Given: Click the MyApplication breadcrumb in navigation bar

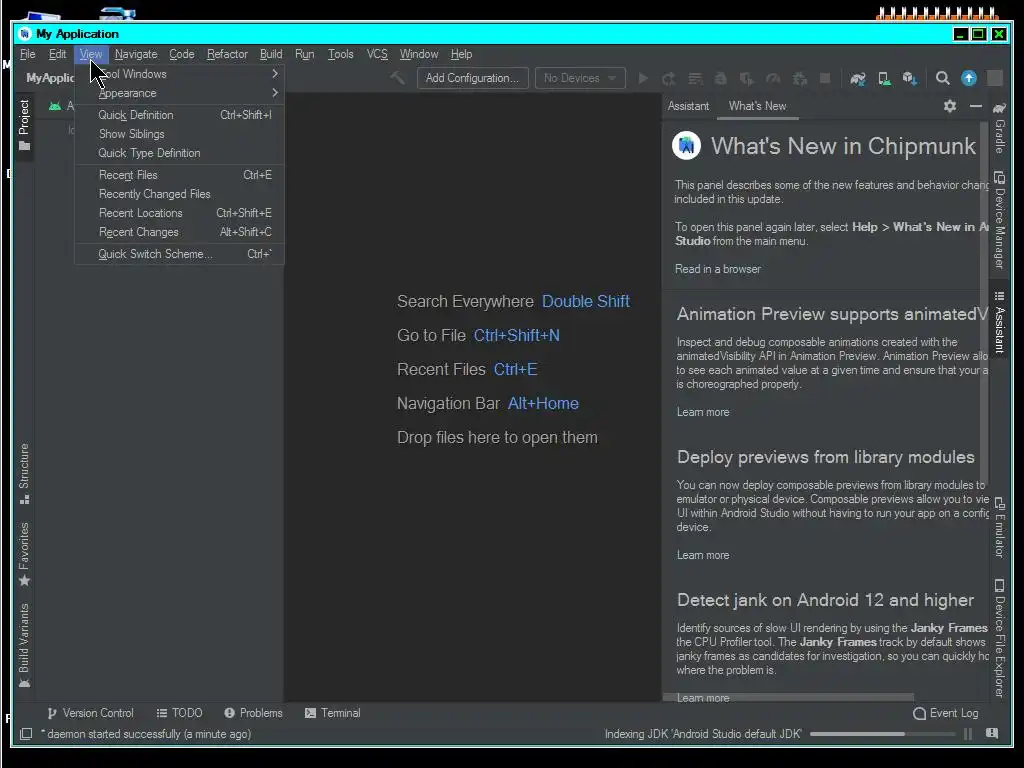Looking at the screenshot, I should click(x=50, y=78).
